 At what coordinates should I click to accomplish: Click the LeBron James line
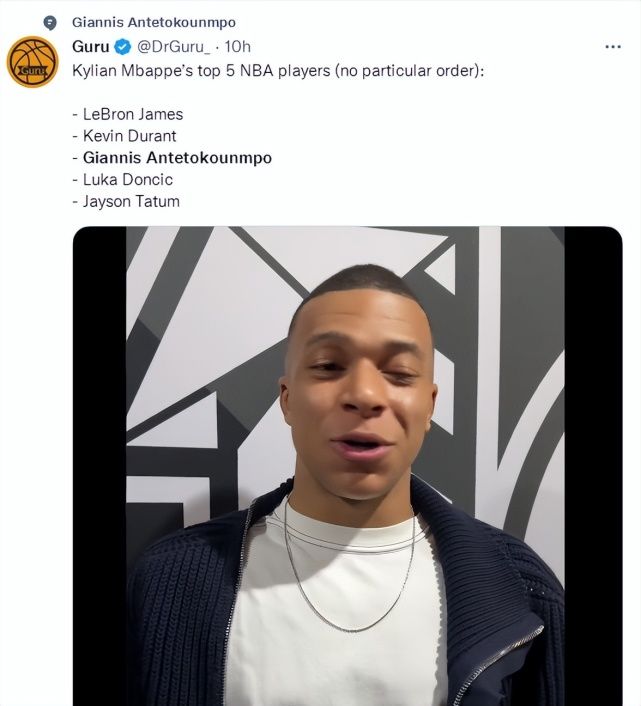point(128,114)
